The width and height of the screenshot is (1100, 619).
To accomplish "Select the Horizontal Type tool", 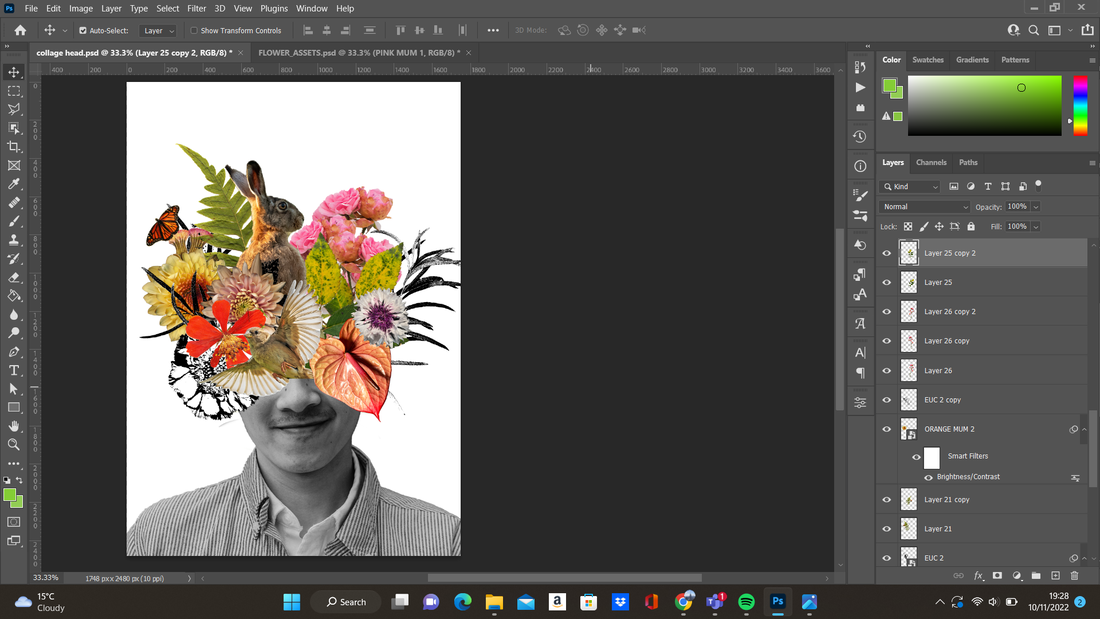I will [x=13, y=370].
